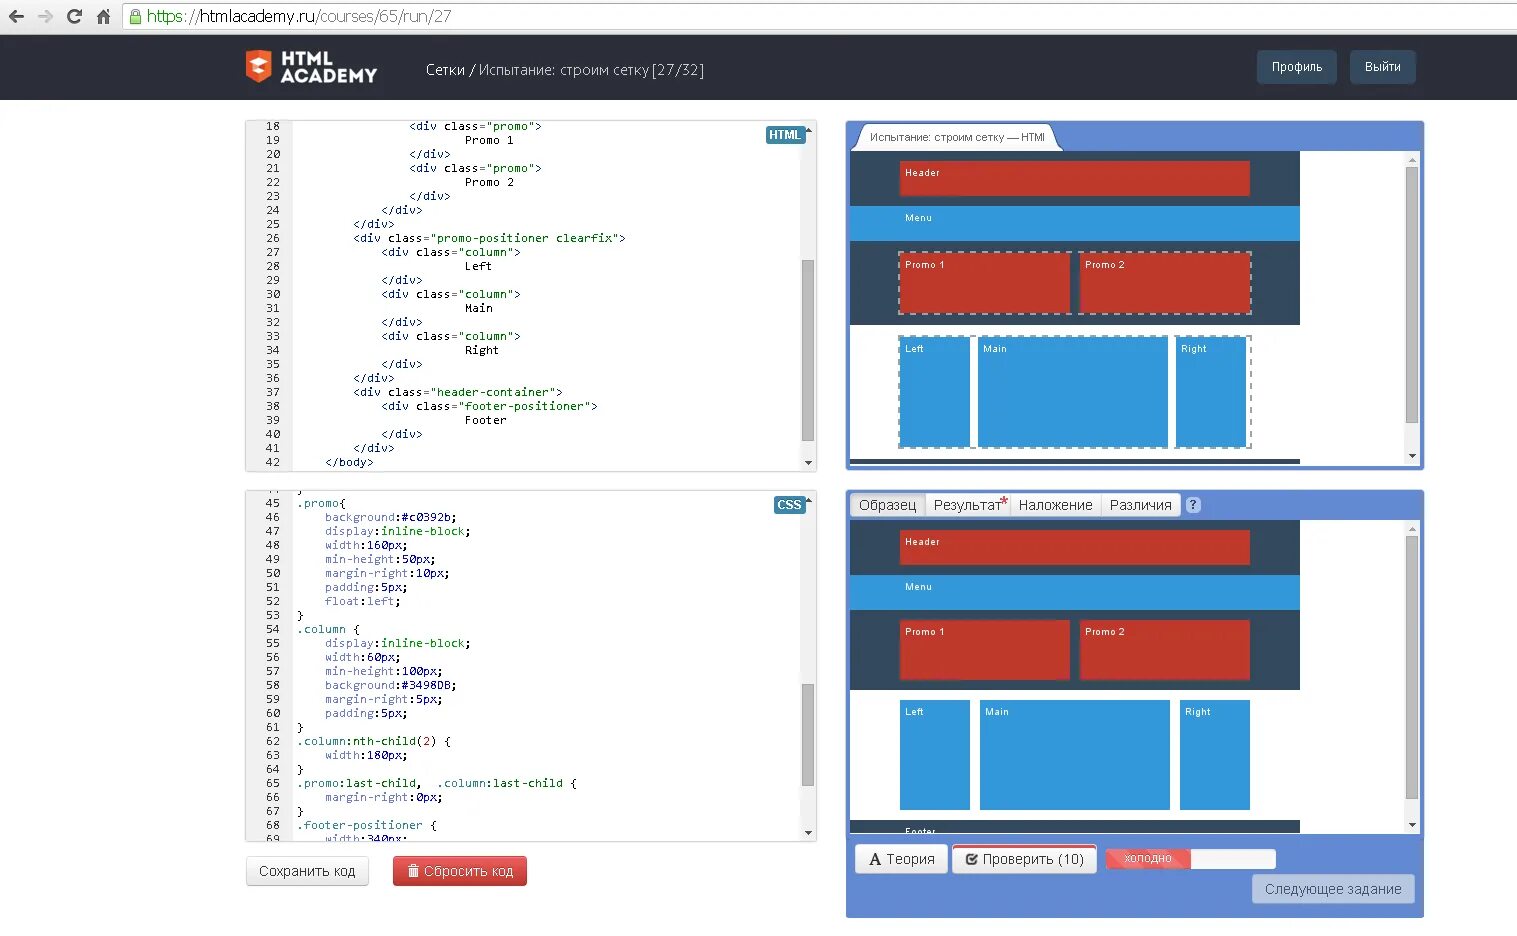Image resolution: width=1517 pixels, height=936 pixels.
Task: Click the blue question mark help icon
Action: [x=1193, y=505]
